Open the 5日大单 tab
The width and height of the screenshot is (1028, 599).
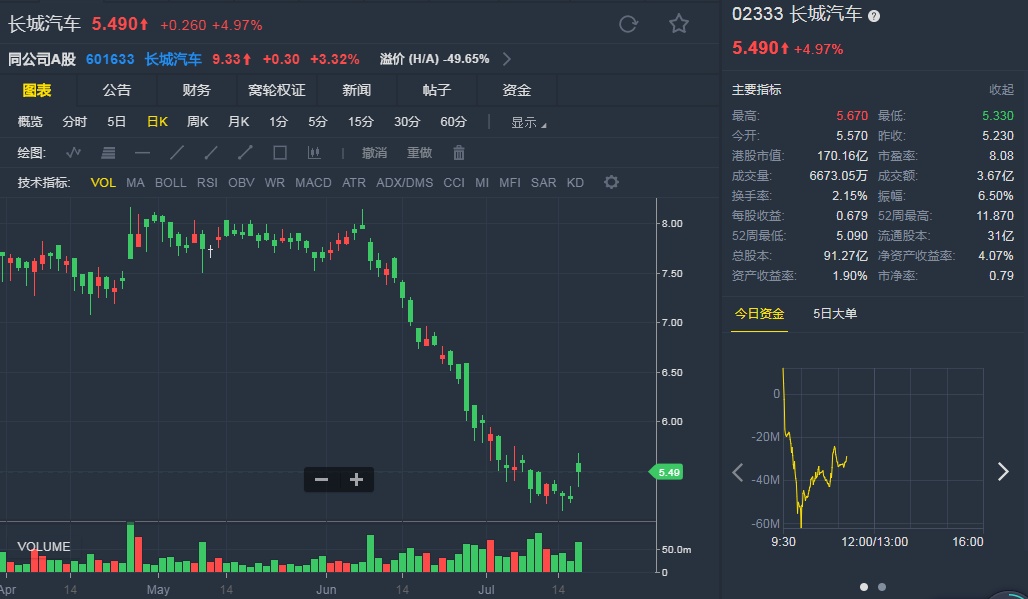tap(835, 314)
